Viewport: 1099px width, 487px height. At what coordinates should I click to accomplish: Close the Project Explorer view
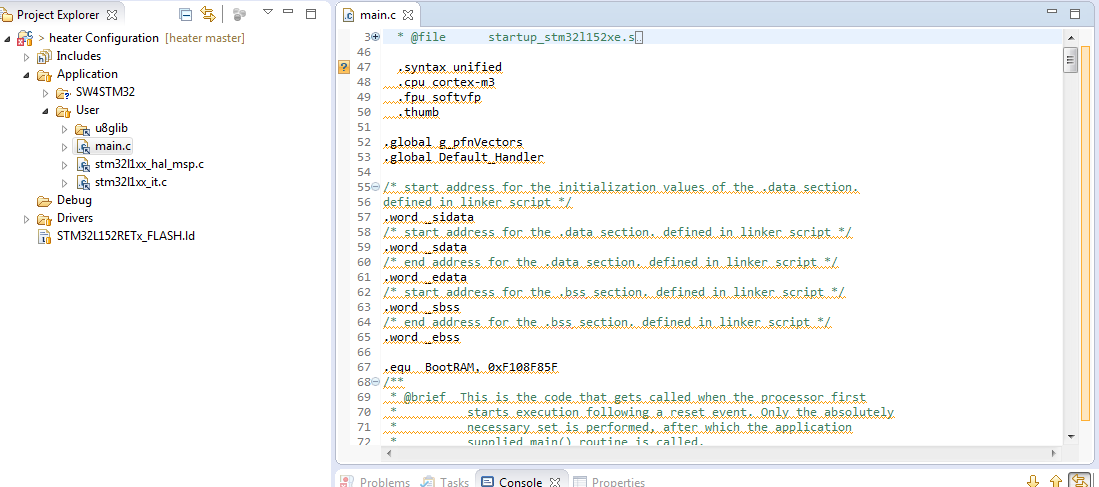point(112,15)
